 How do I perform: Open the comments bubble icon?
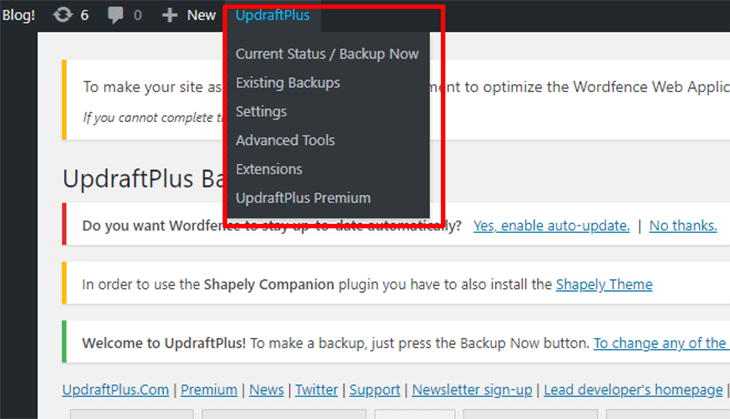pos(115,15)
